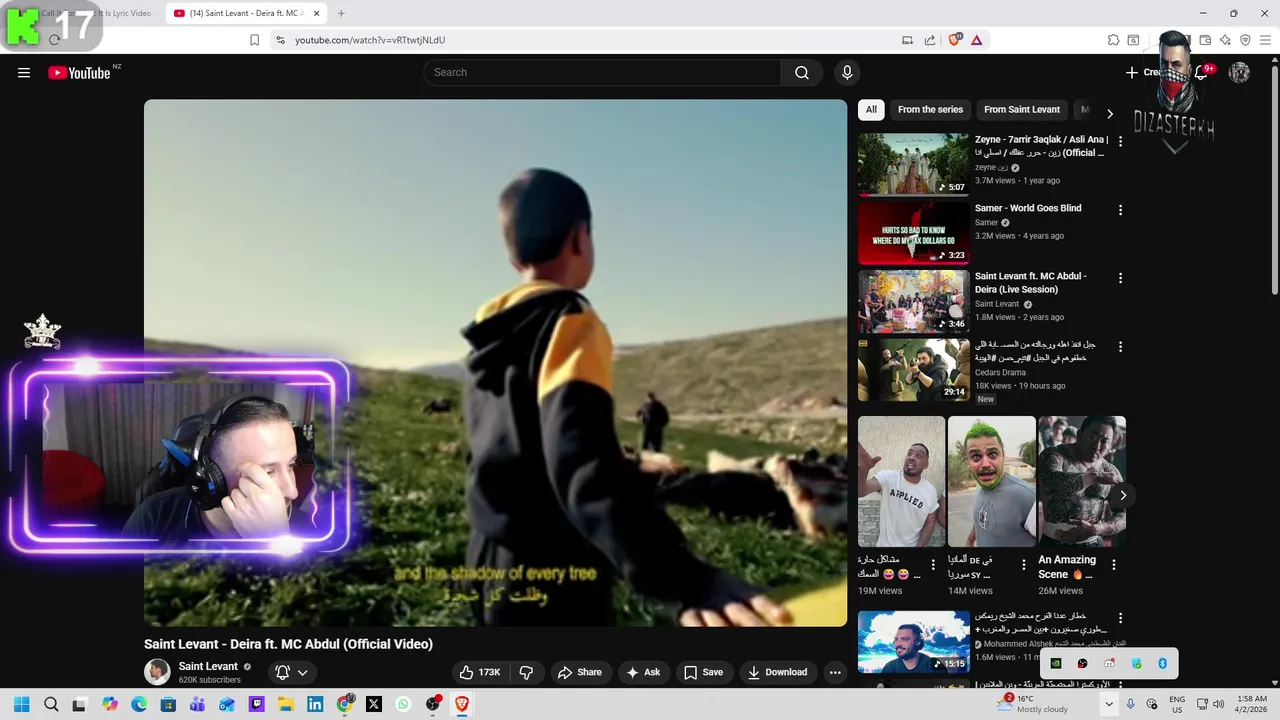Show next Shorts with arrow button
This screenshot has height=720, width=1280.
click(x=1122, y=495)
